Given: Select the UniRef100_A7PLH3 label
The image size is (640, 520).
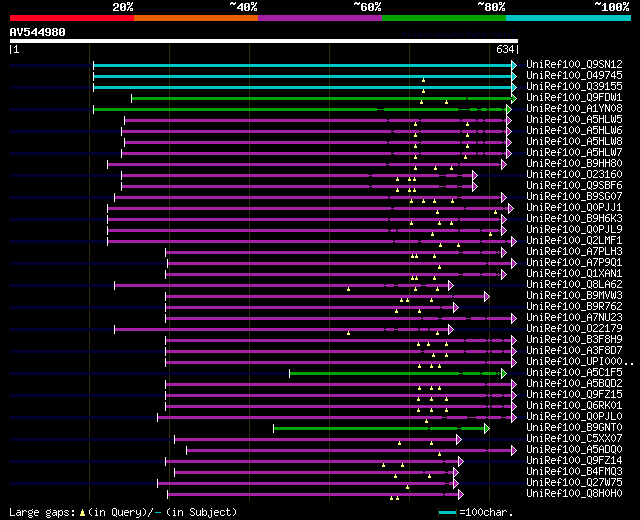Looking at the screenshot, I should [x=574, y=251].
